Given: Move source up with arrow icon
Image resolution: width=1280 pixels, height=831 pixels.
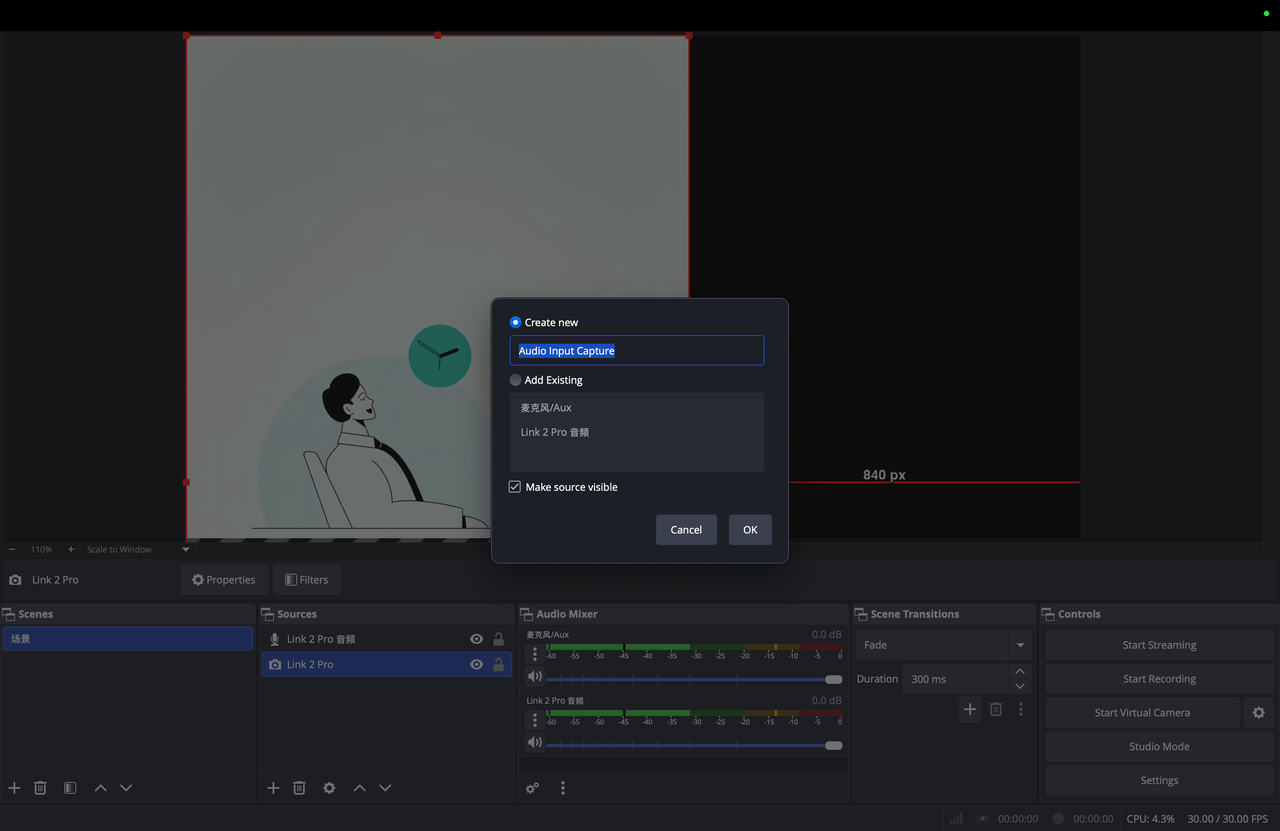Looking at the screenshot, I should pos(359,788).
